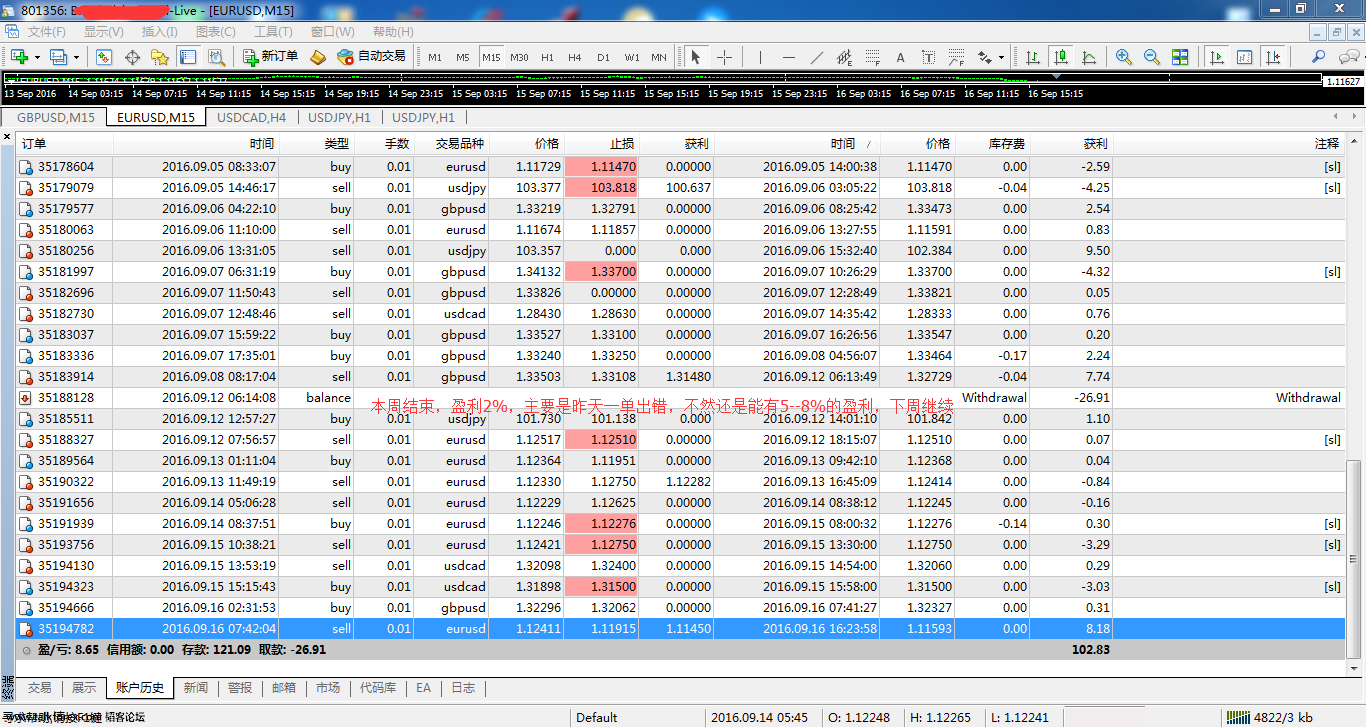Toggle the Data Window crosshair-circle icon
The height and width of the screenshot is (727, 1366).
click(132, 57)
